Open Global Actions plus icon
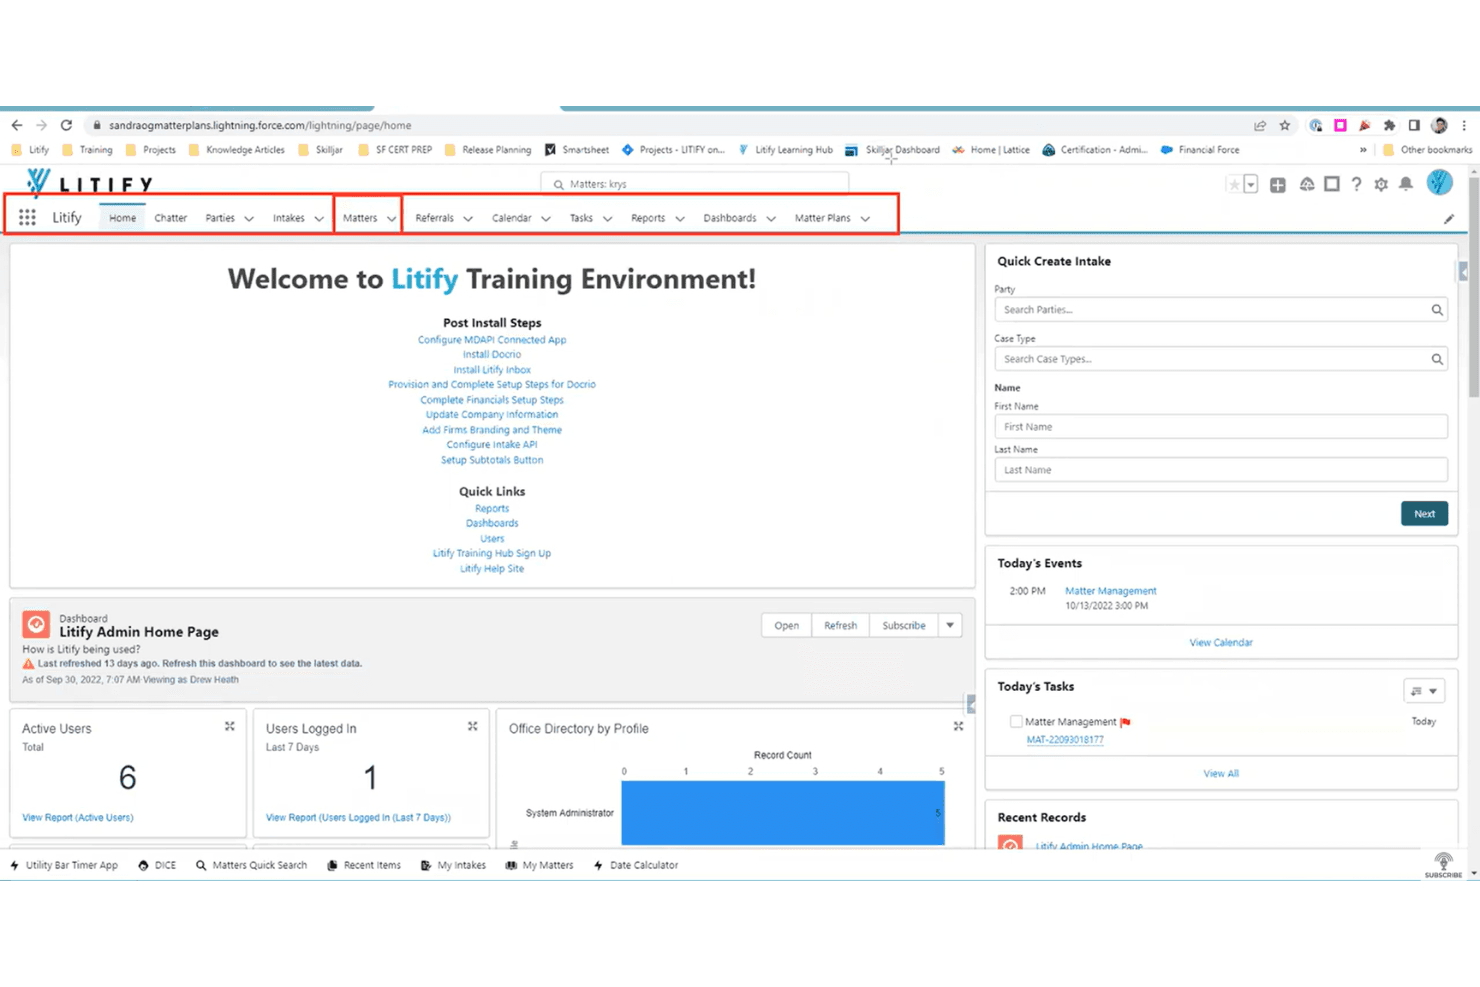This screenshot has width=1480, height=987. tap(1278, 185)
